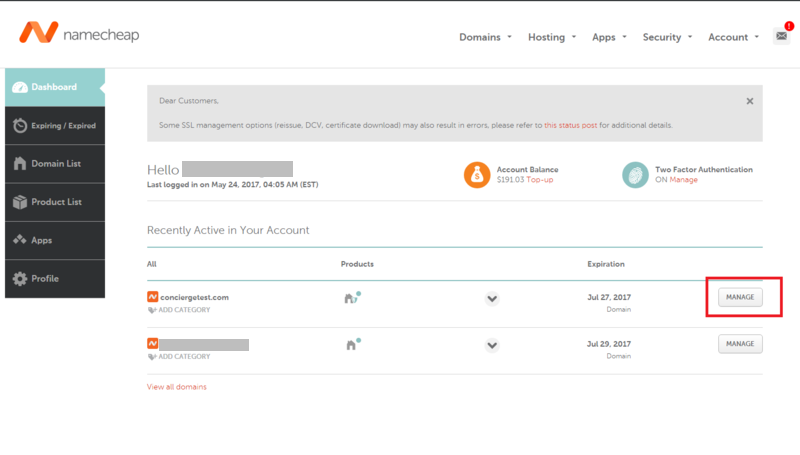Click the Two Factor Authentication fingerprint icon
This screenshot has width=800, height=455.
pos(635,174)
